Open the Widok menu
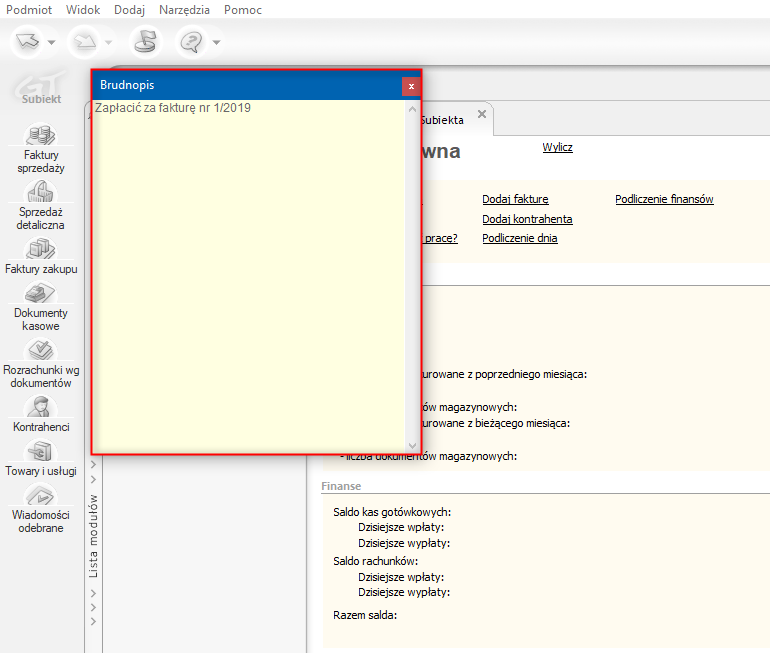Image resolution: width=770 pixels, height=653 pixels. click(x=82, y=10)
